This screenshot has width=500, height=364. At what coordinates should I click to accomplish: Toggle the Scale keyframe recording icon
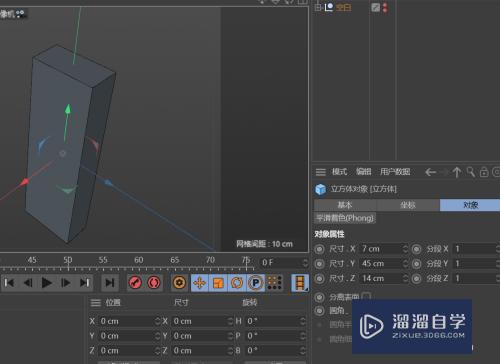coord(218,283)
